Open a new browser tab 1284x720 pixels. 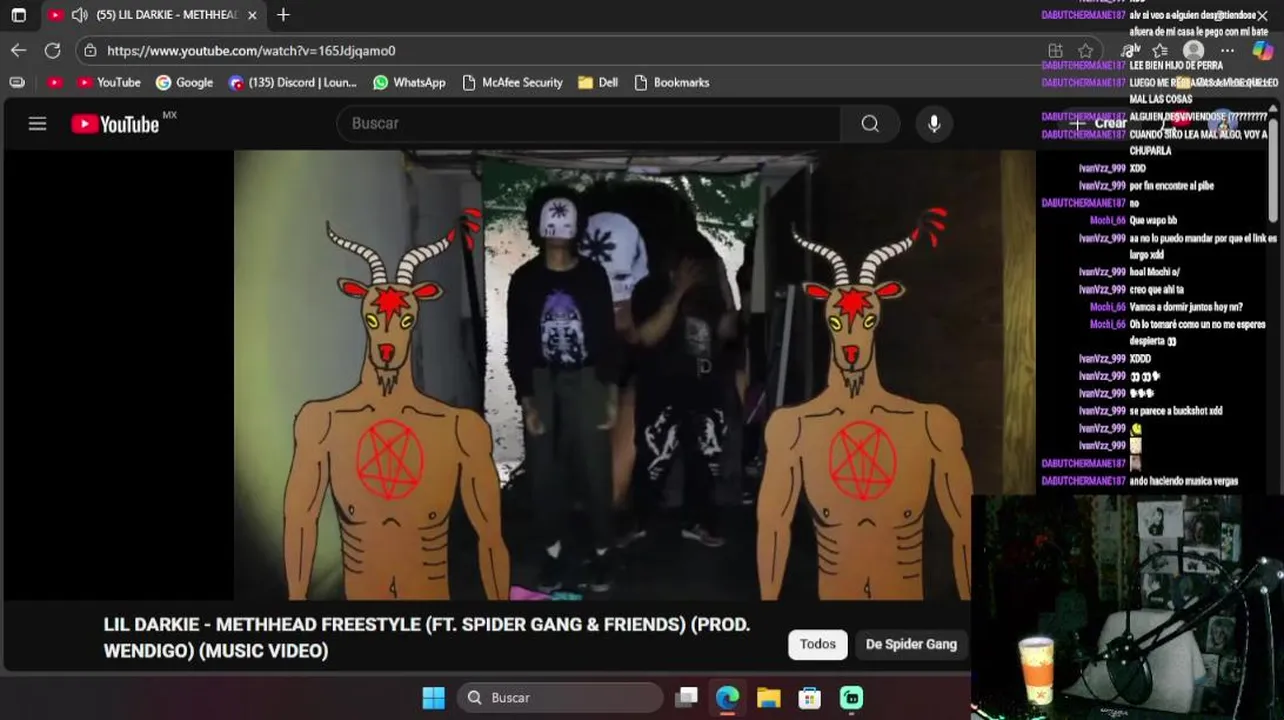click(283, 15)
